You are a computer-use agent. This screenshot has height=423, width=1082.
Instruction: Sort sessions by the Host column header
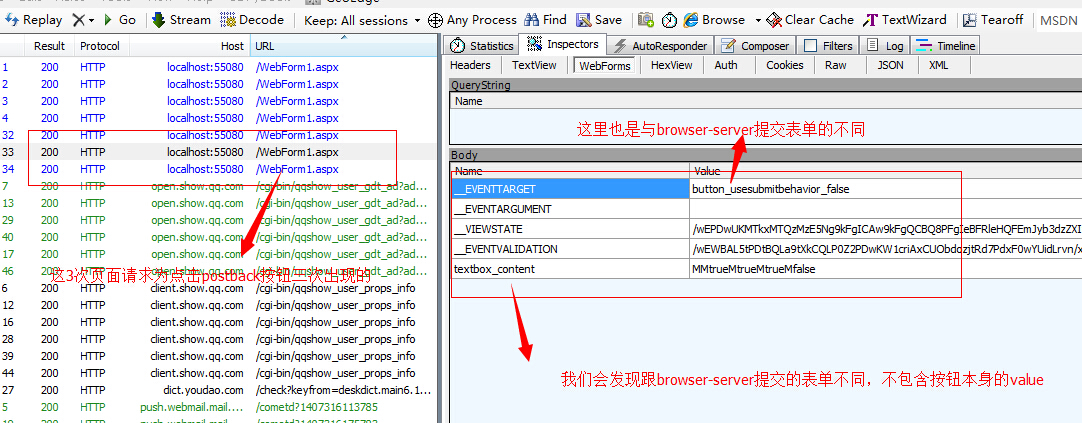[x=190, y=46]
